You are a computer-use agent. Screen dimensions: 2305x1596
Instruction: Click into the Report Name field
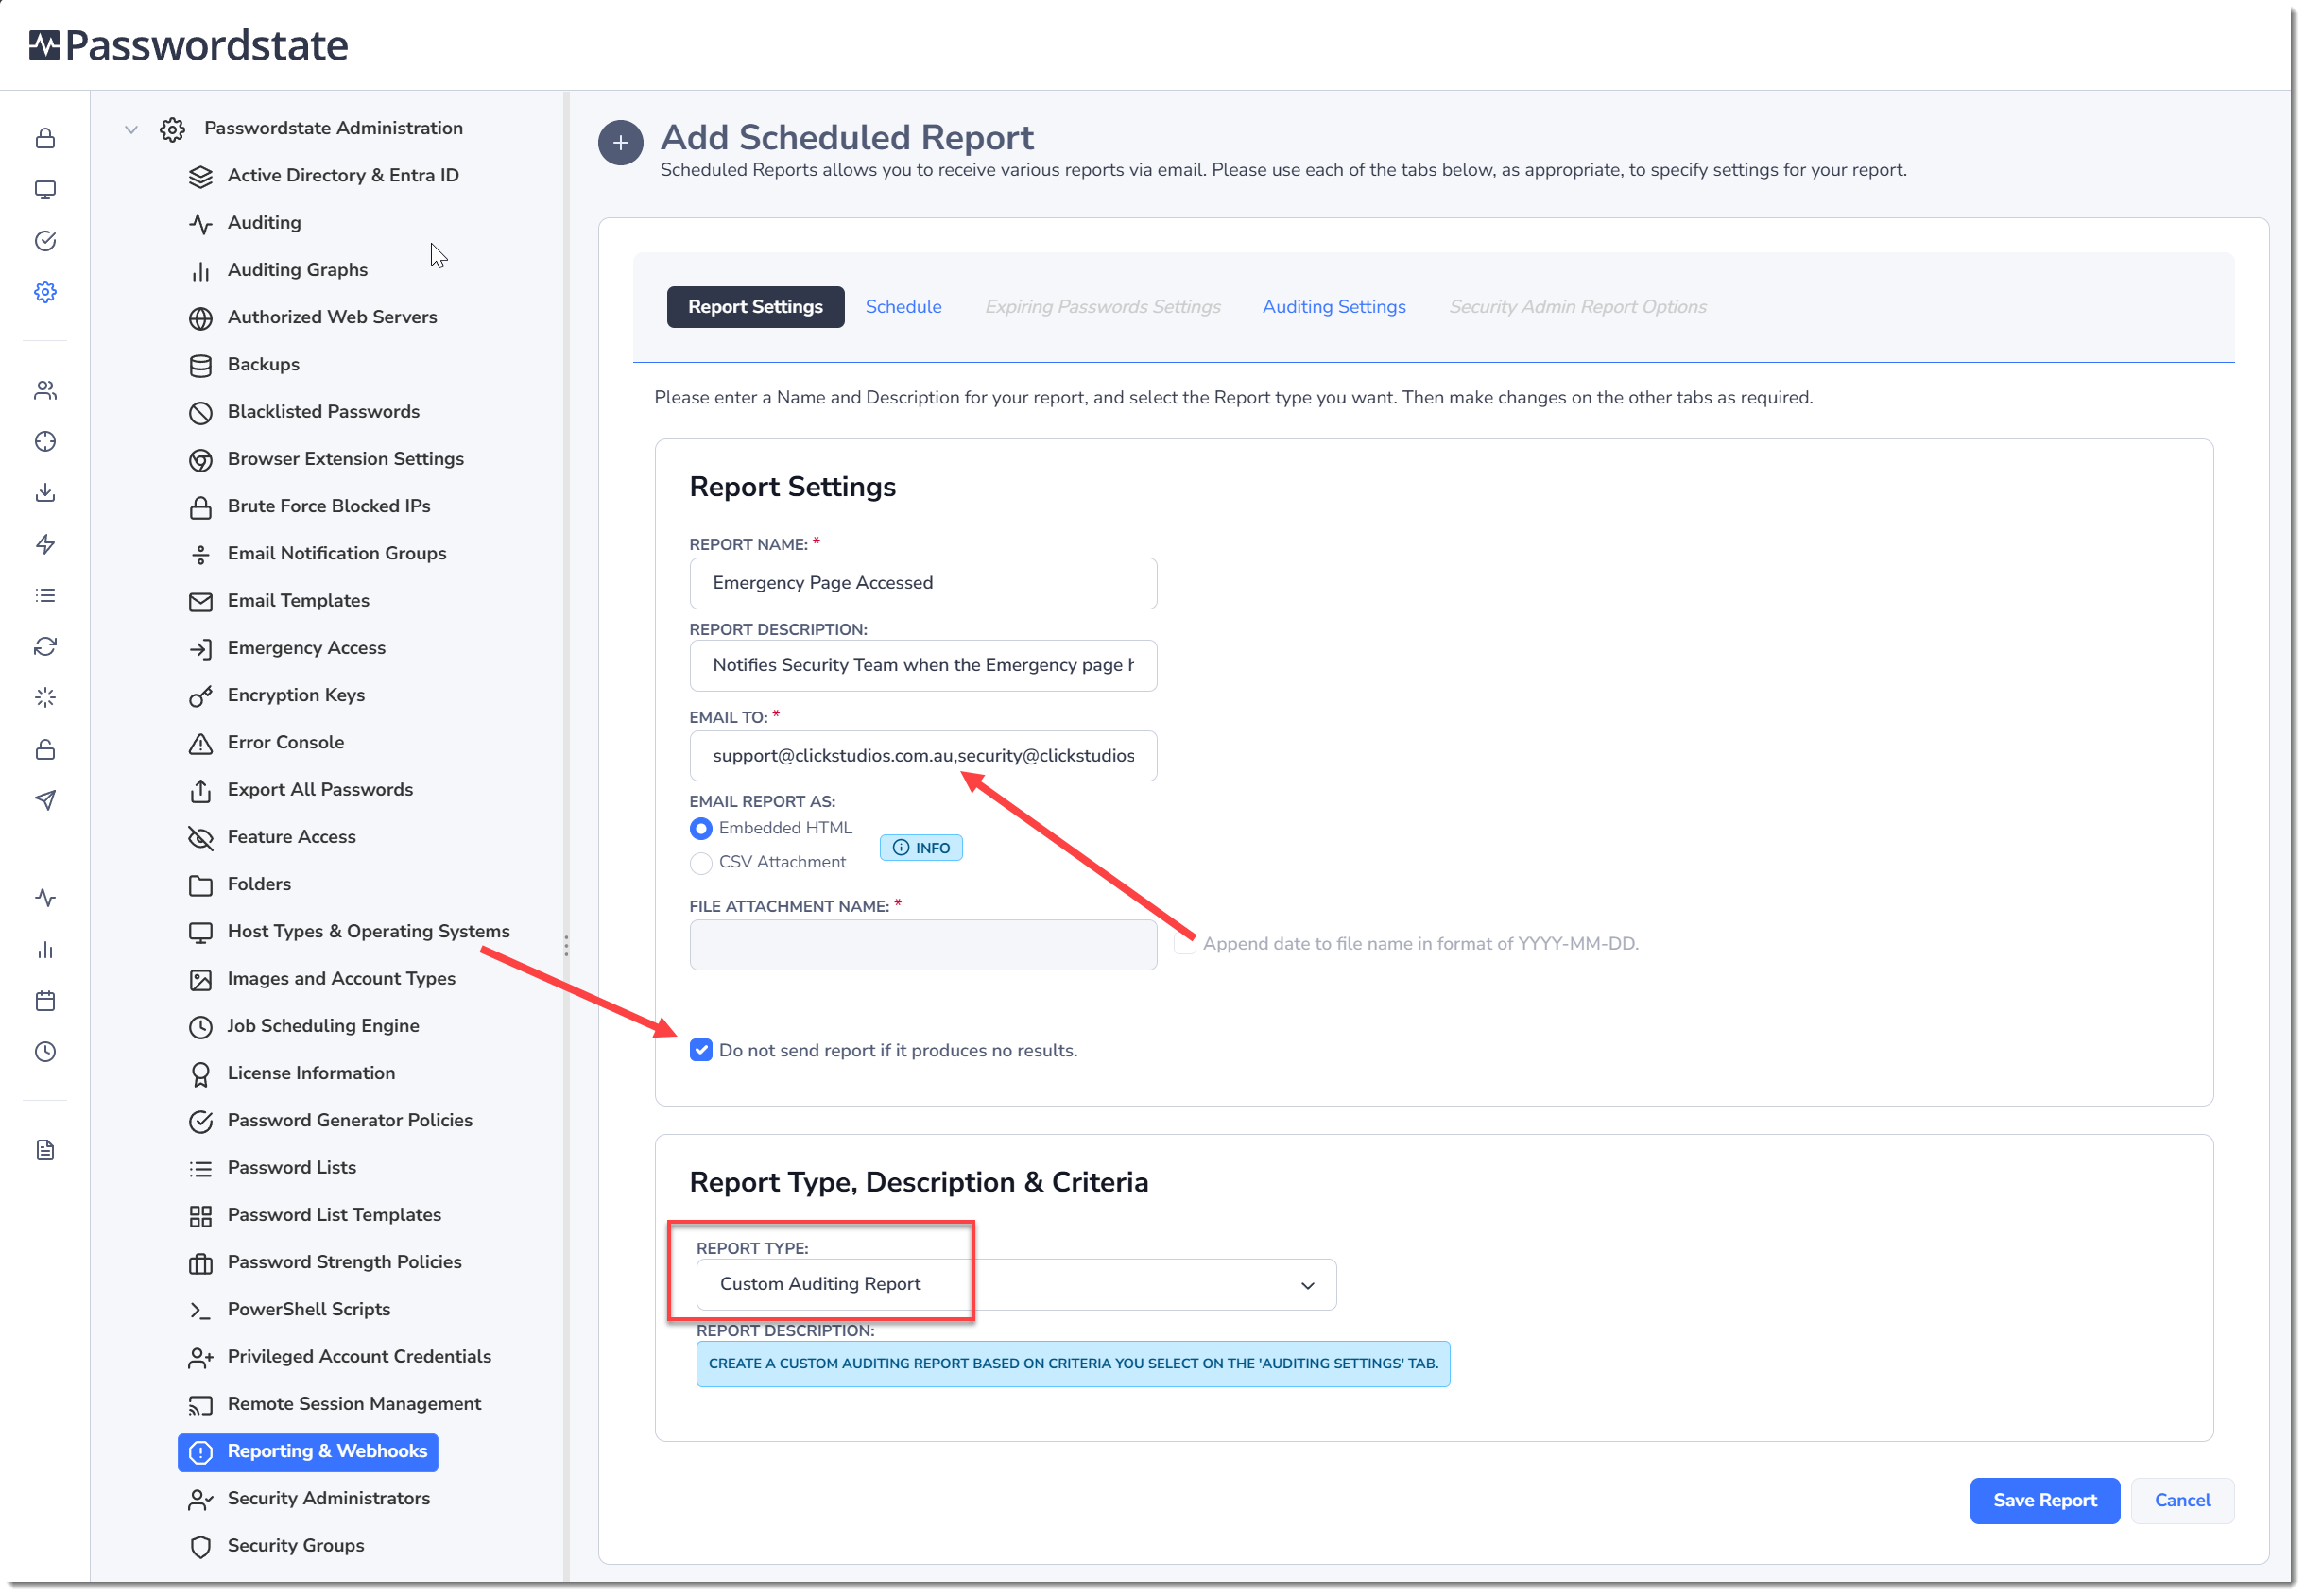tap(923, 583)
